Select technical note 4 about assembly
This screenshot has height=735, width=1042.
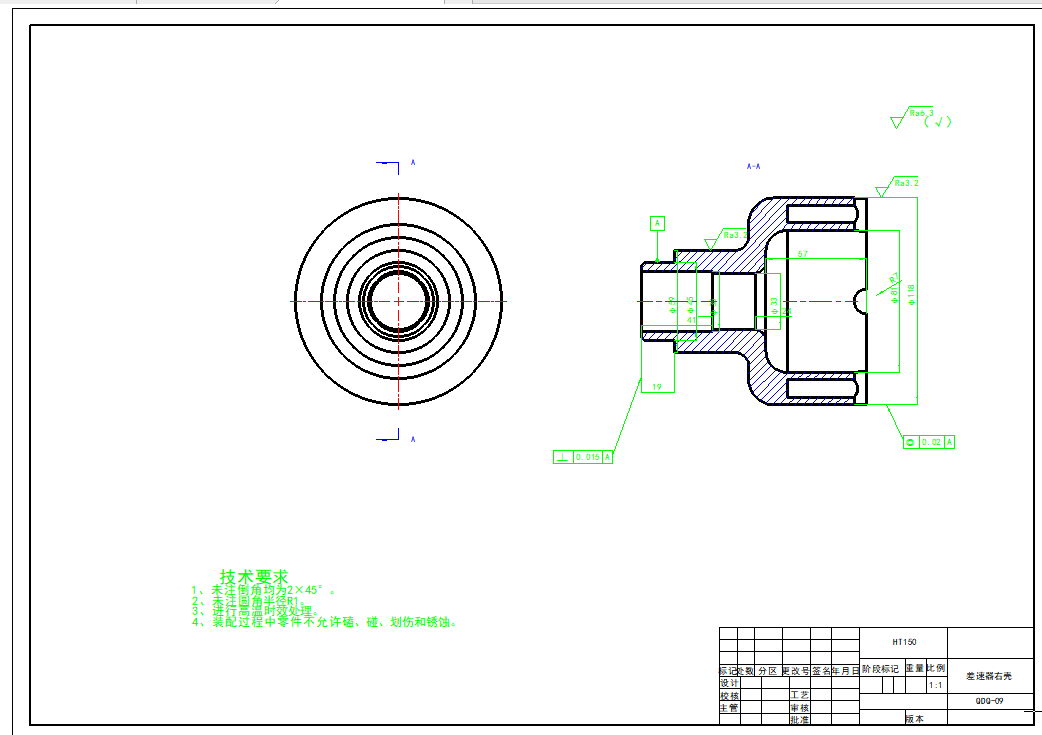click(x=325, y=622)
